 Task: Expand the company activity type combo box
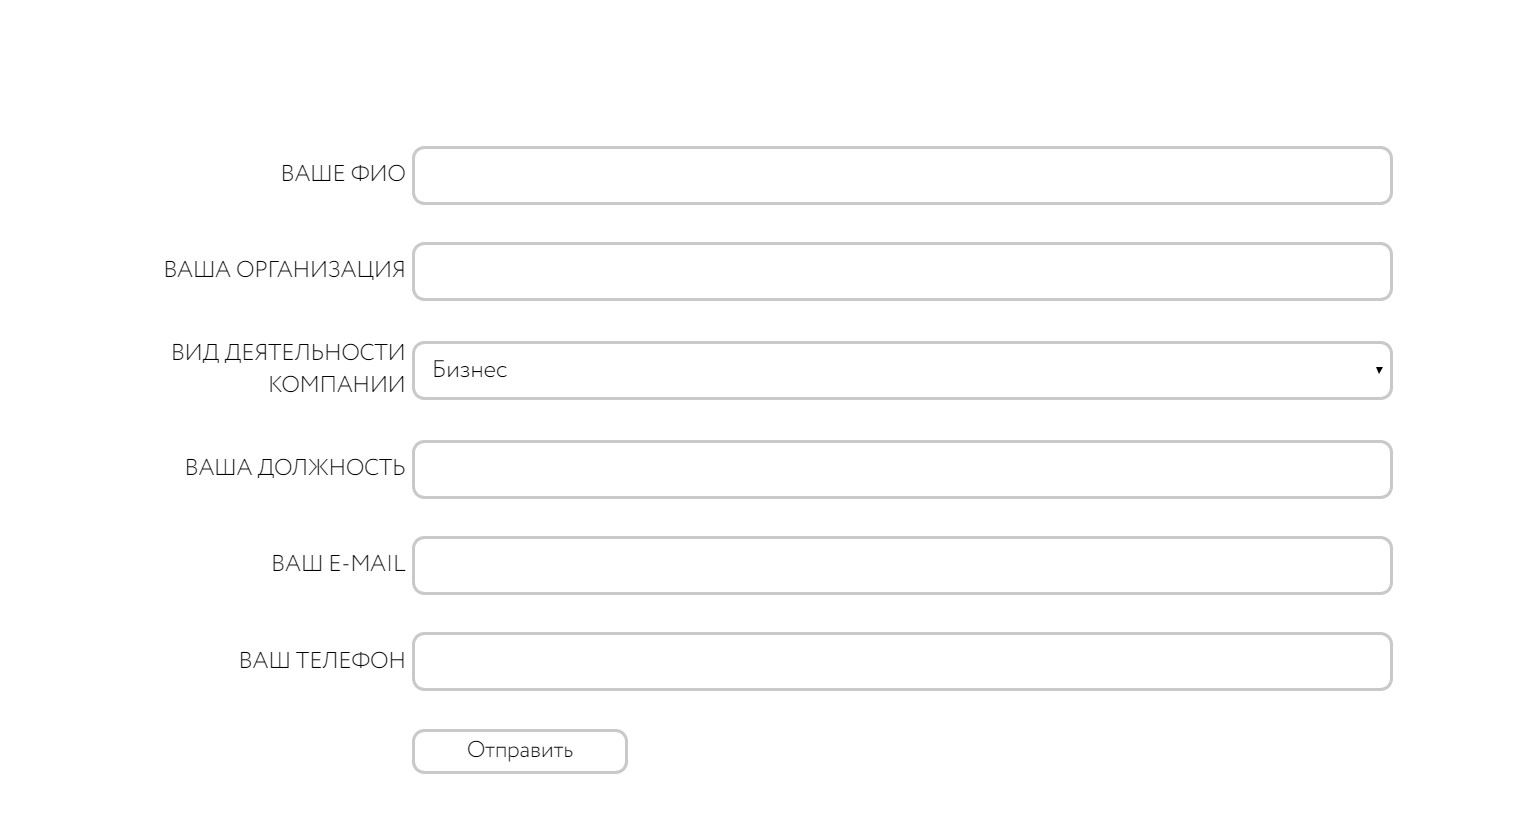[901, 370]
